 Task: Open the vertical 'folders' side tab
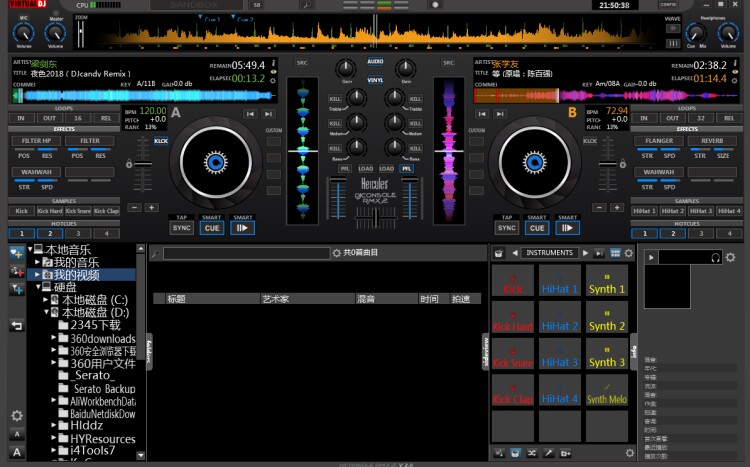tap(149, 352)
